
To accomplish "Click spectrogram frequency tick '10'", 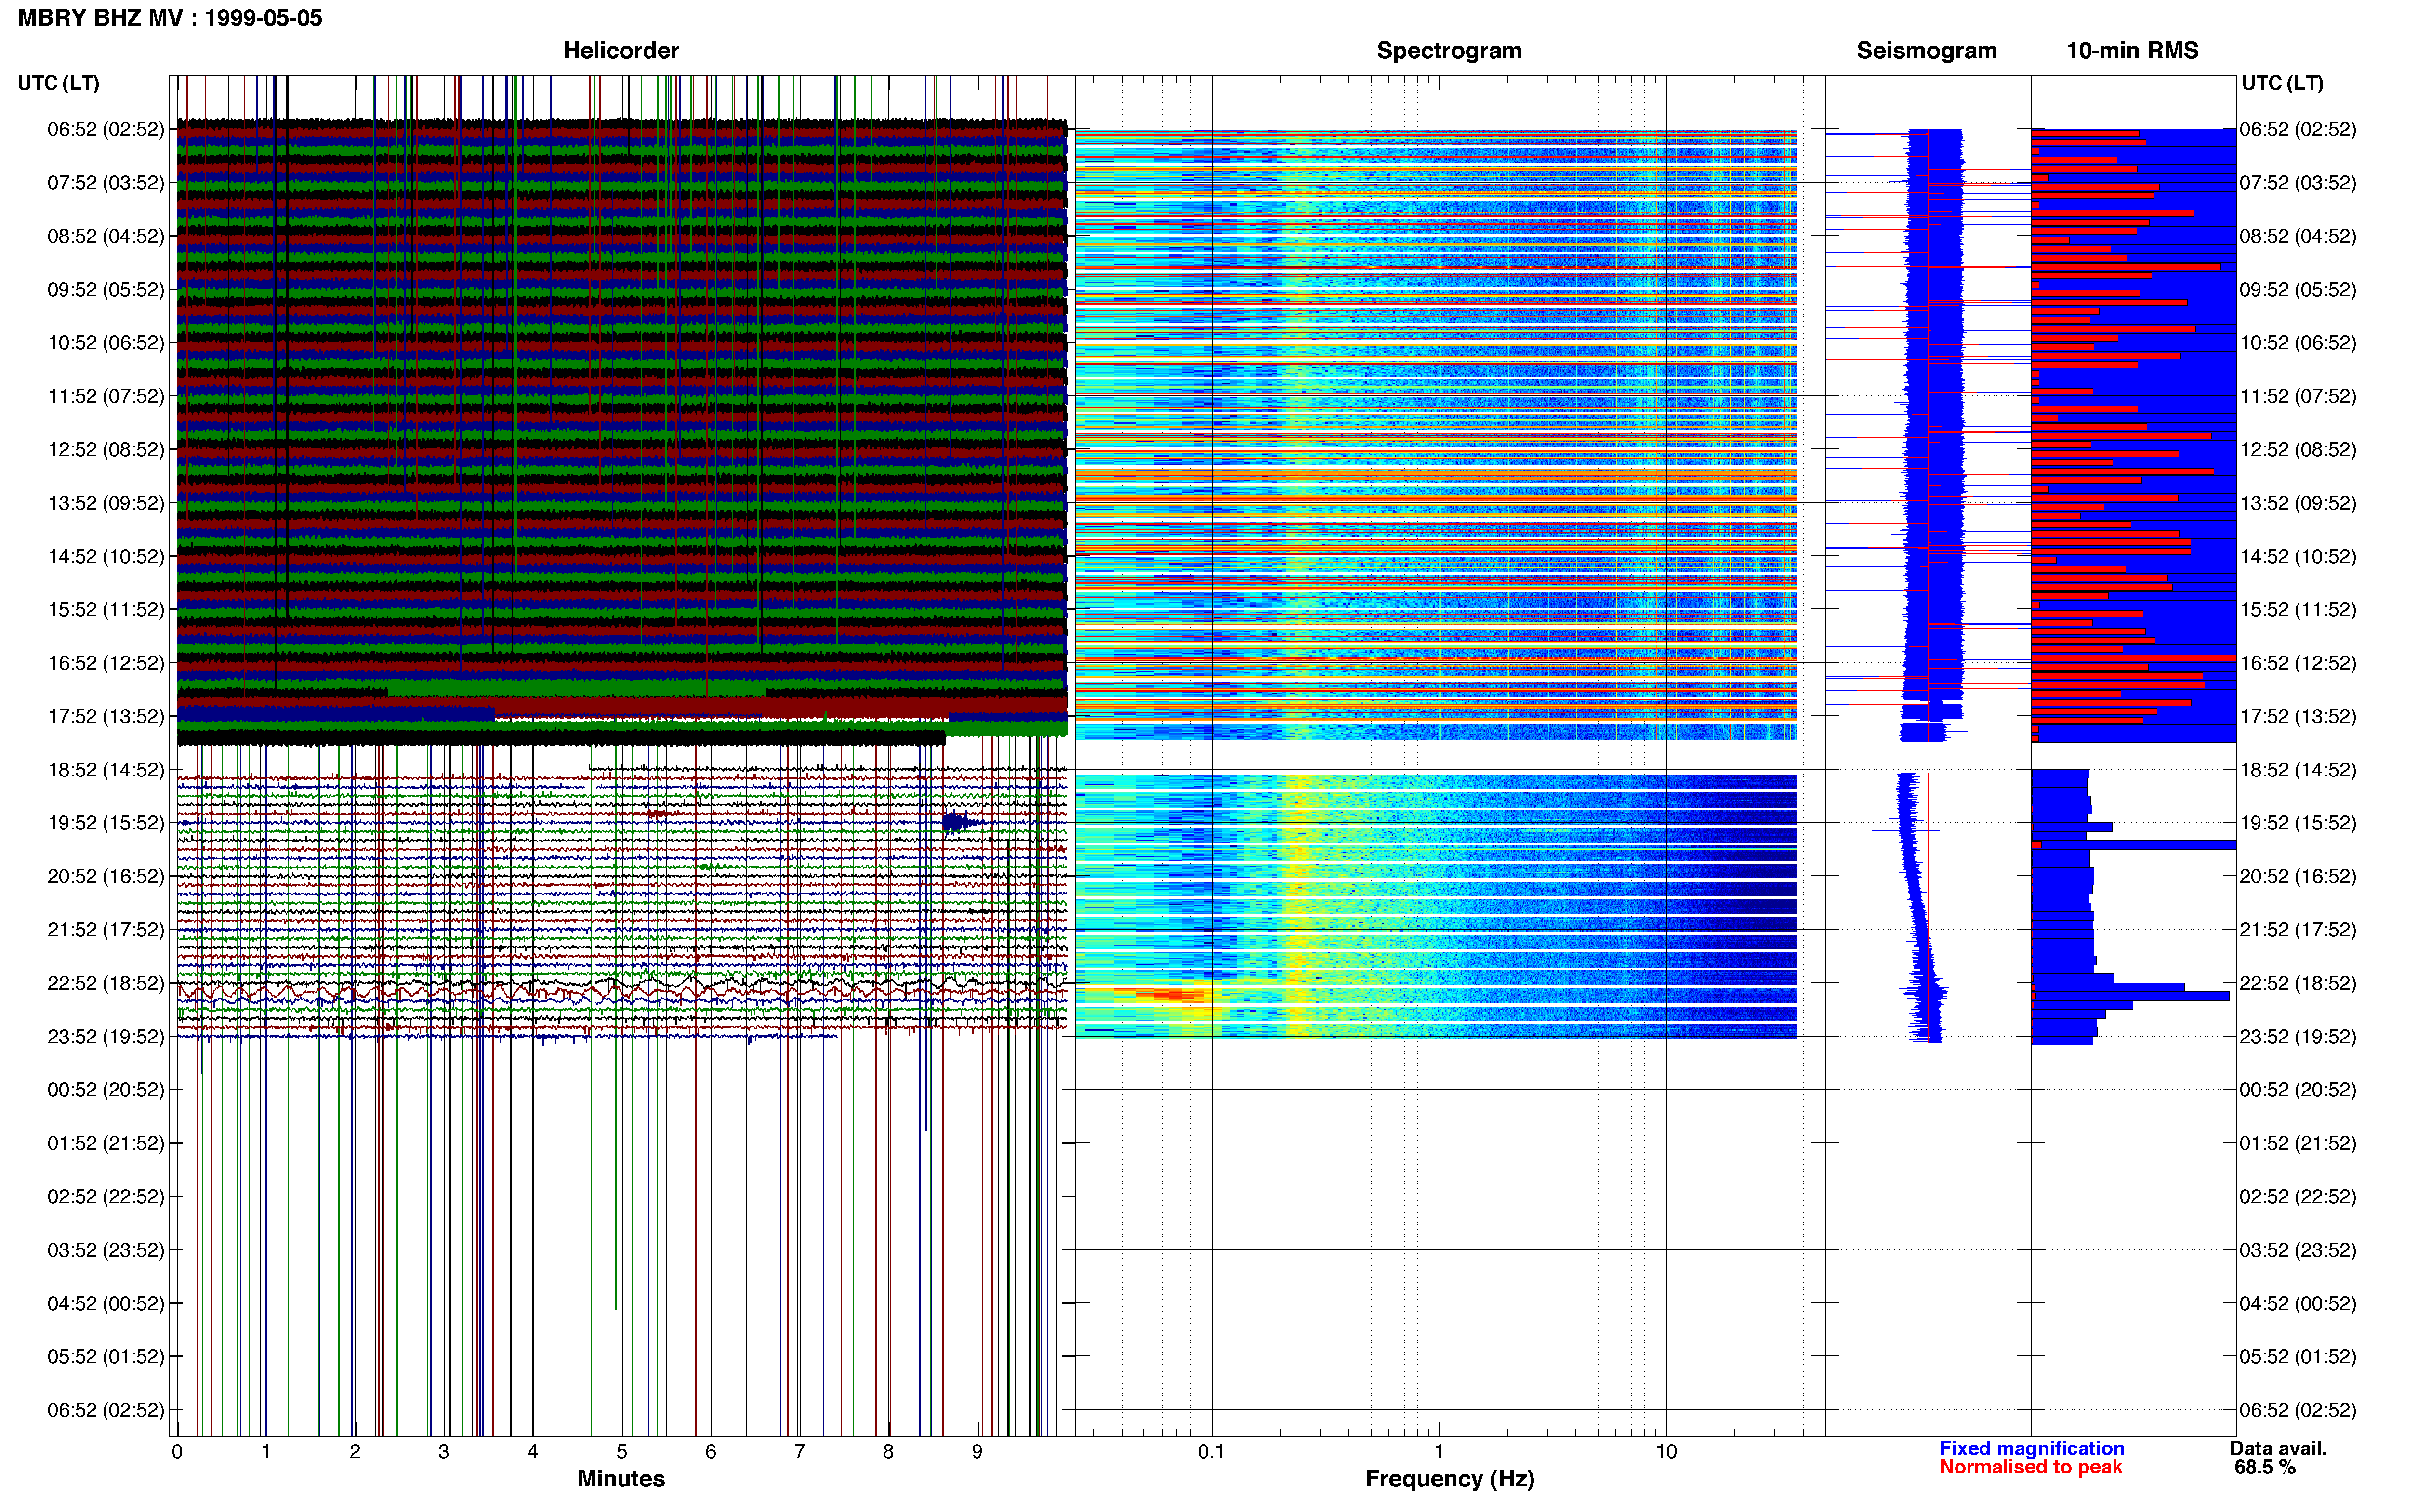I will pyautogui.click(x=1666, y=1451).
